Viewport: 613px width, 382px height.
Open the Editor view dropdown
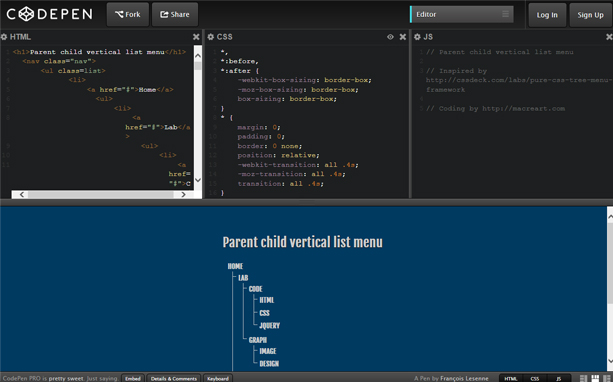click(462, 14)
